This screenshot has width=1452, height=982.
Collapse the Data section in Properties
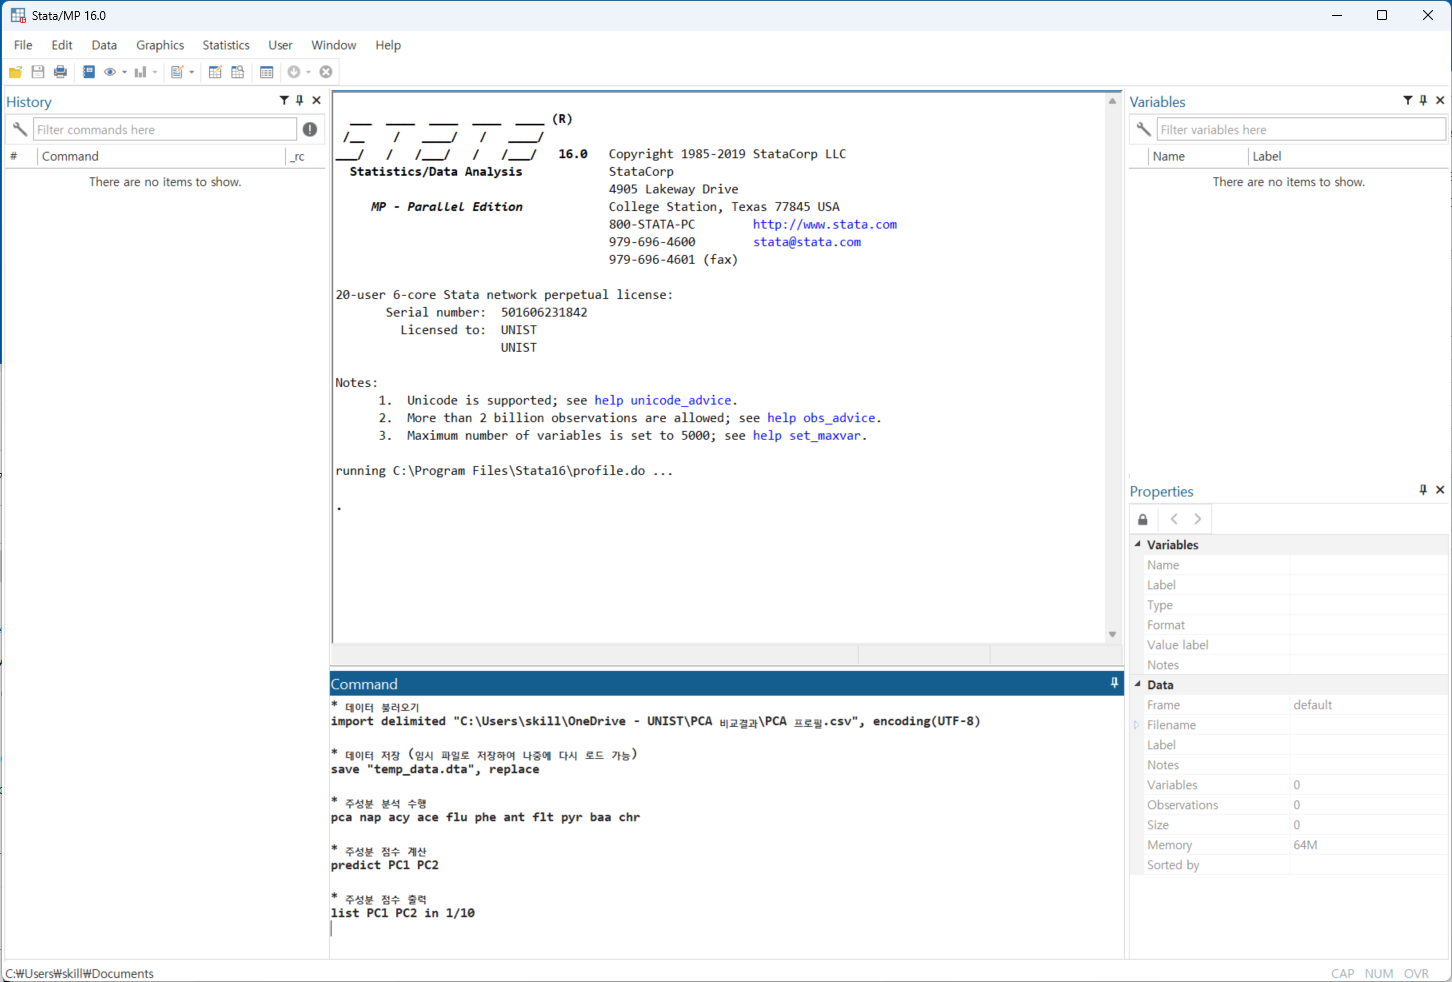point(1137,684)
